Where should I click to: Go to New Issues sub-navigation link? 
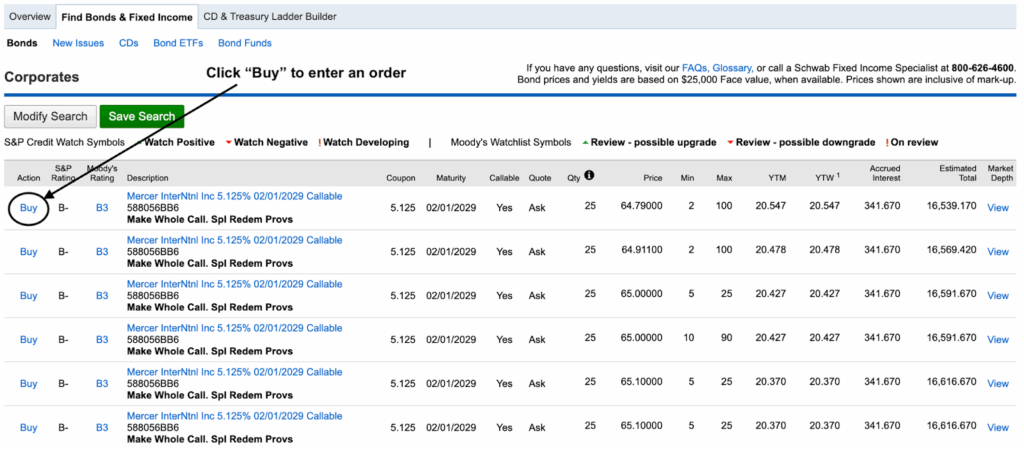78,43
